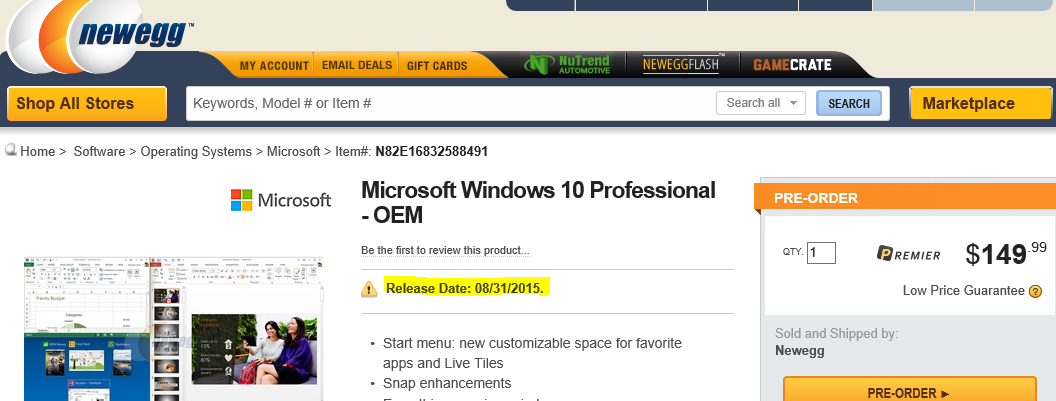The height and width of the screenshot is (401, 1056).
Task: Click the magnifier icon before Home breadcrumb
Action: click(x=11, y=150)
